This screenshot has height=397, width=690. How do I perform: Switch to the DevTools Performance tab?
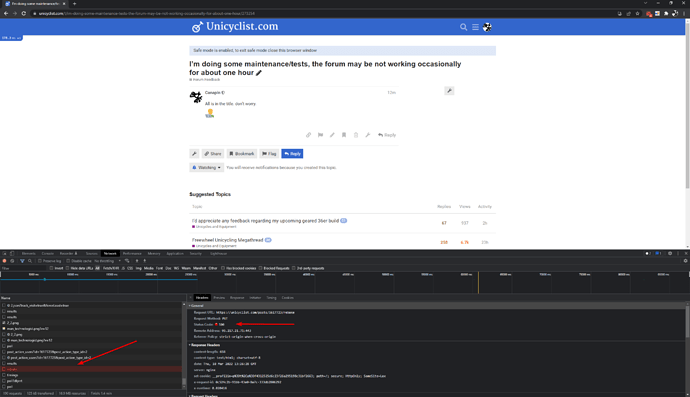(132, 254)
